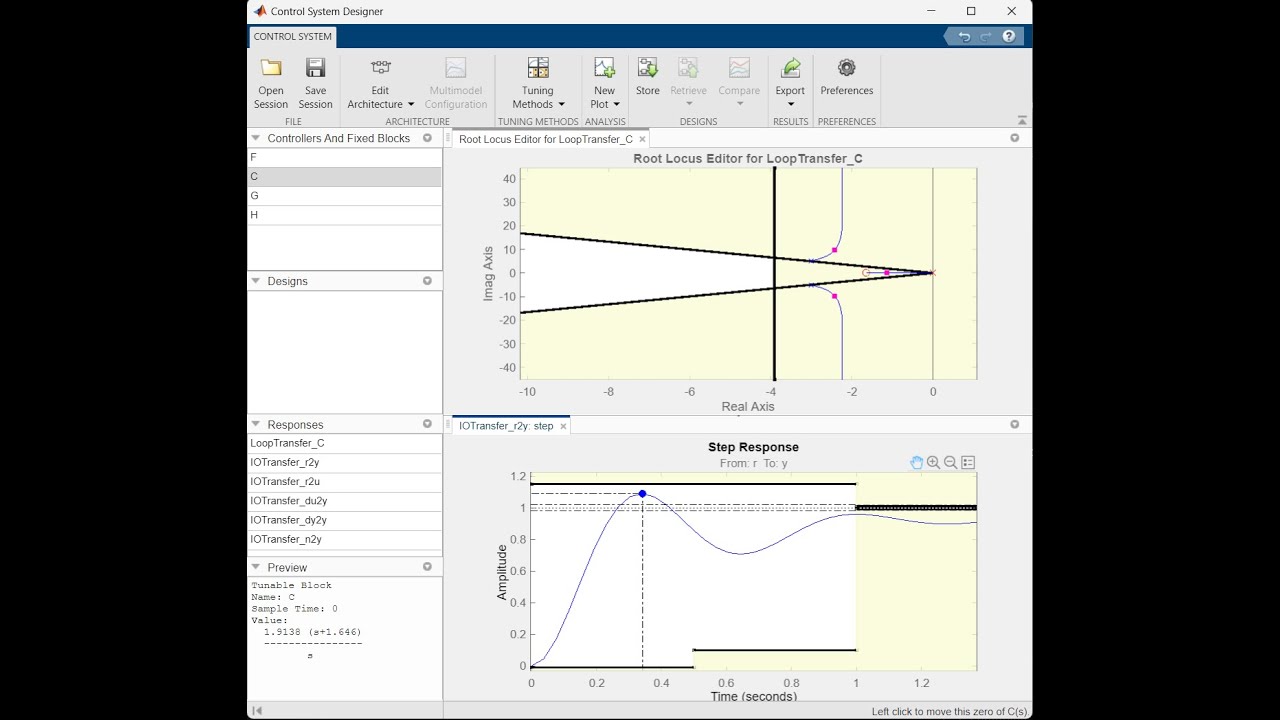Open Designs panel options menu

point(428,281)
